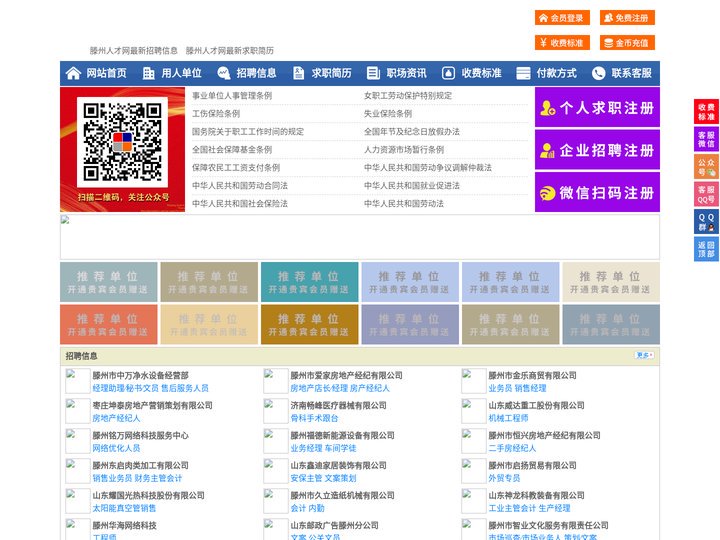Click 更多 in 招聘信息 header
This screenshot has height=540, width=720.
(x=644, y=355)
